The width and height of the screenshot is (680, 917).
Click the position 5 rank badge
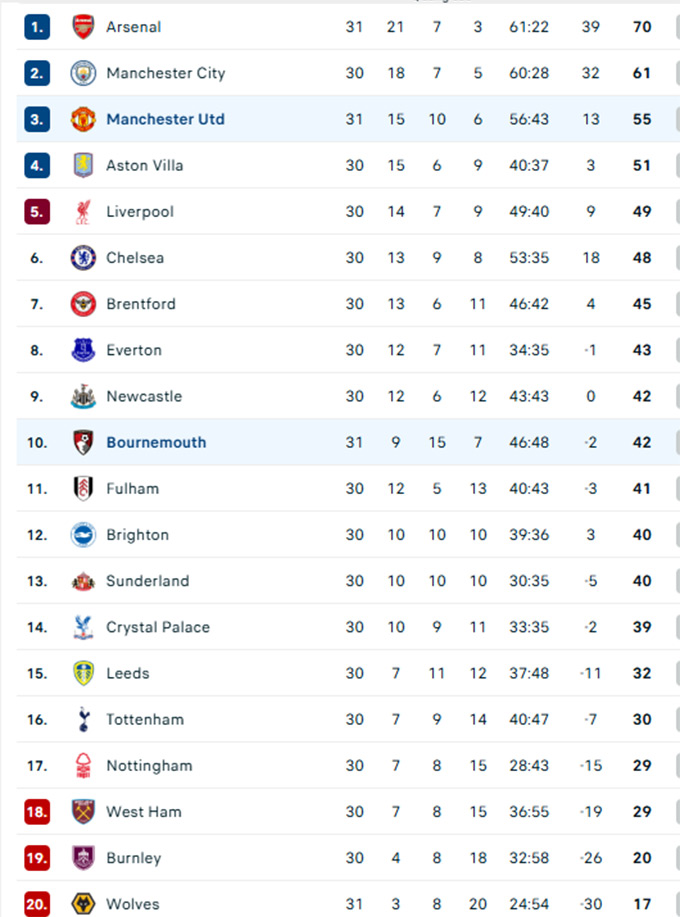click(37, 211)
